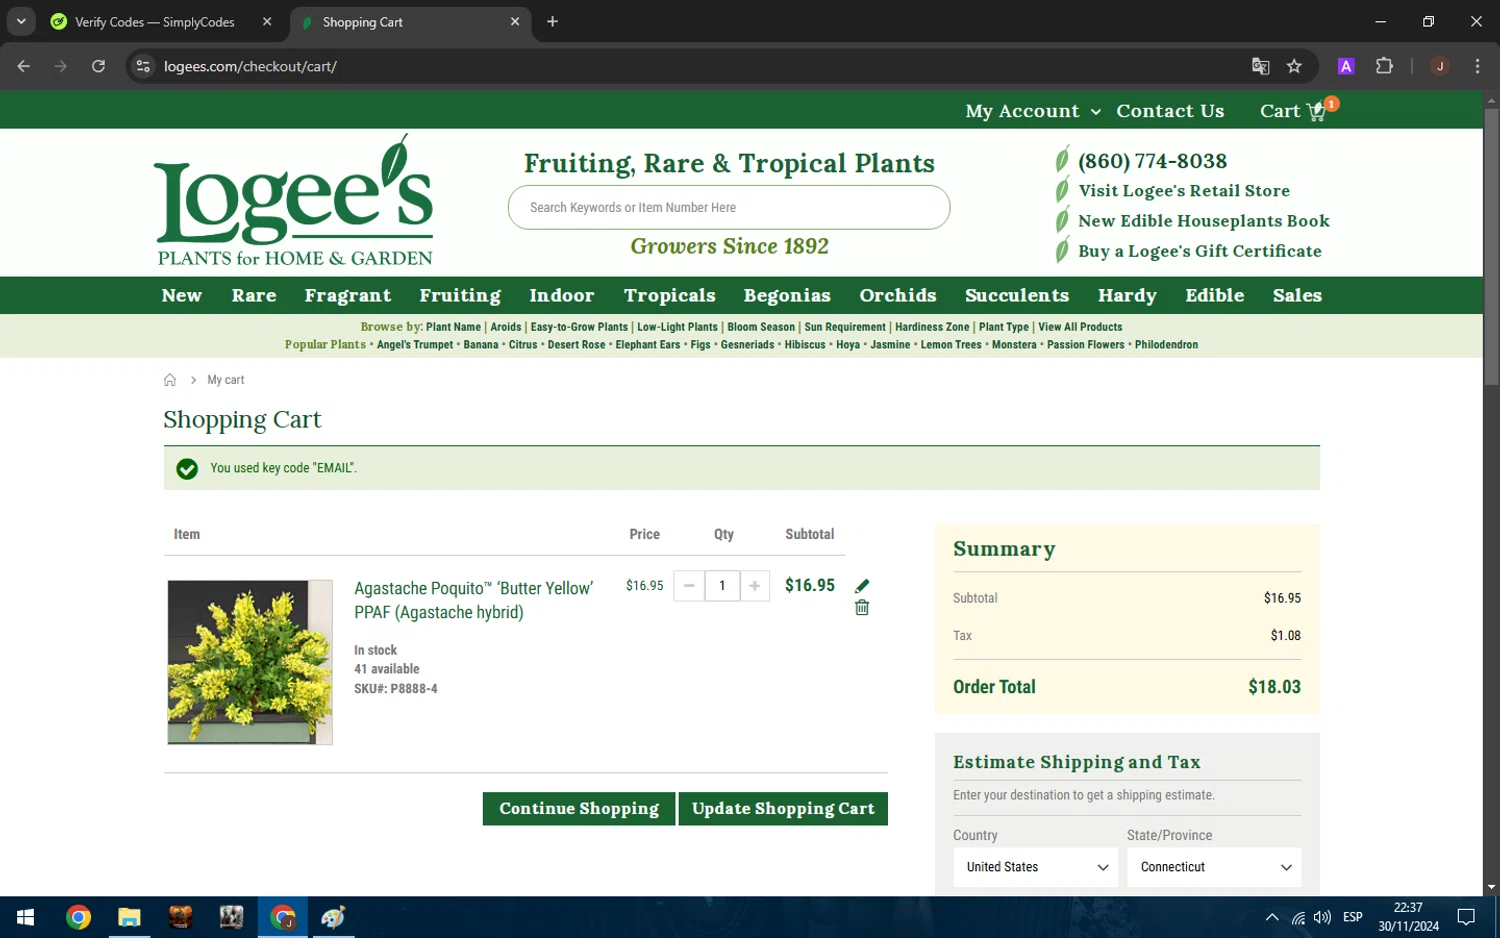Open the notification center icon

point(1466,917)
